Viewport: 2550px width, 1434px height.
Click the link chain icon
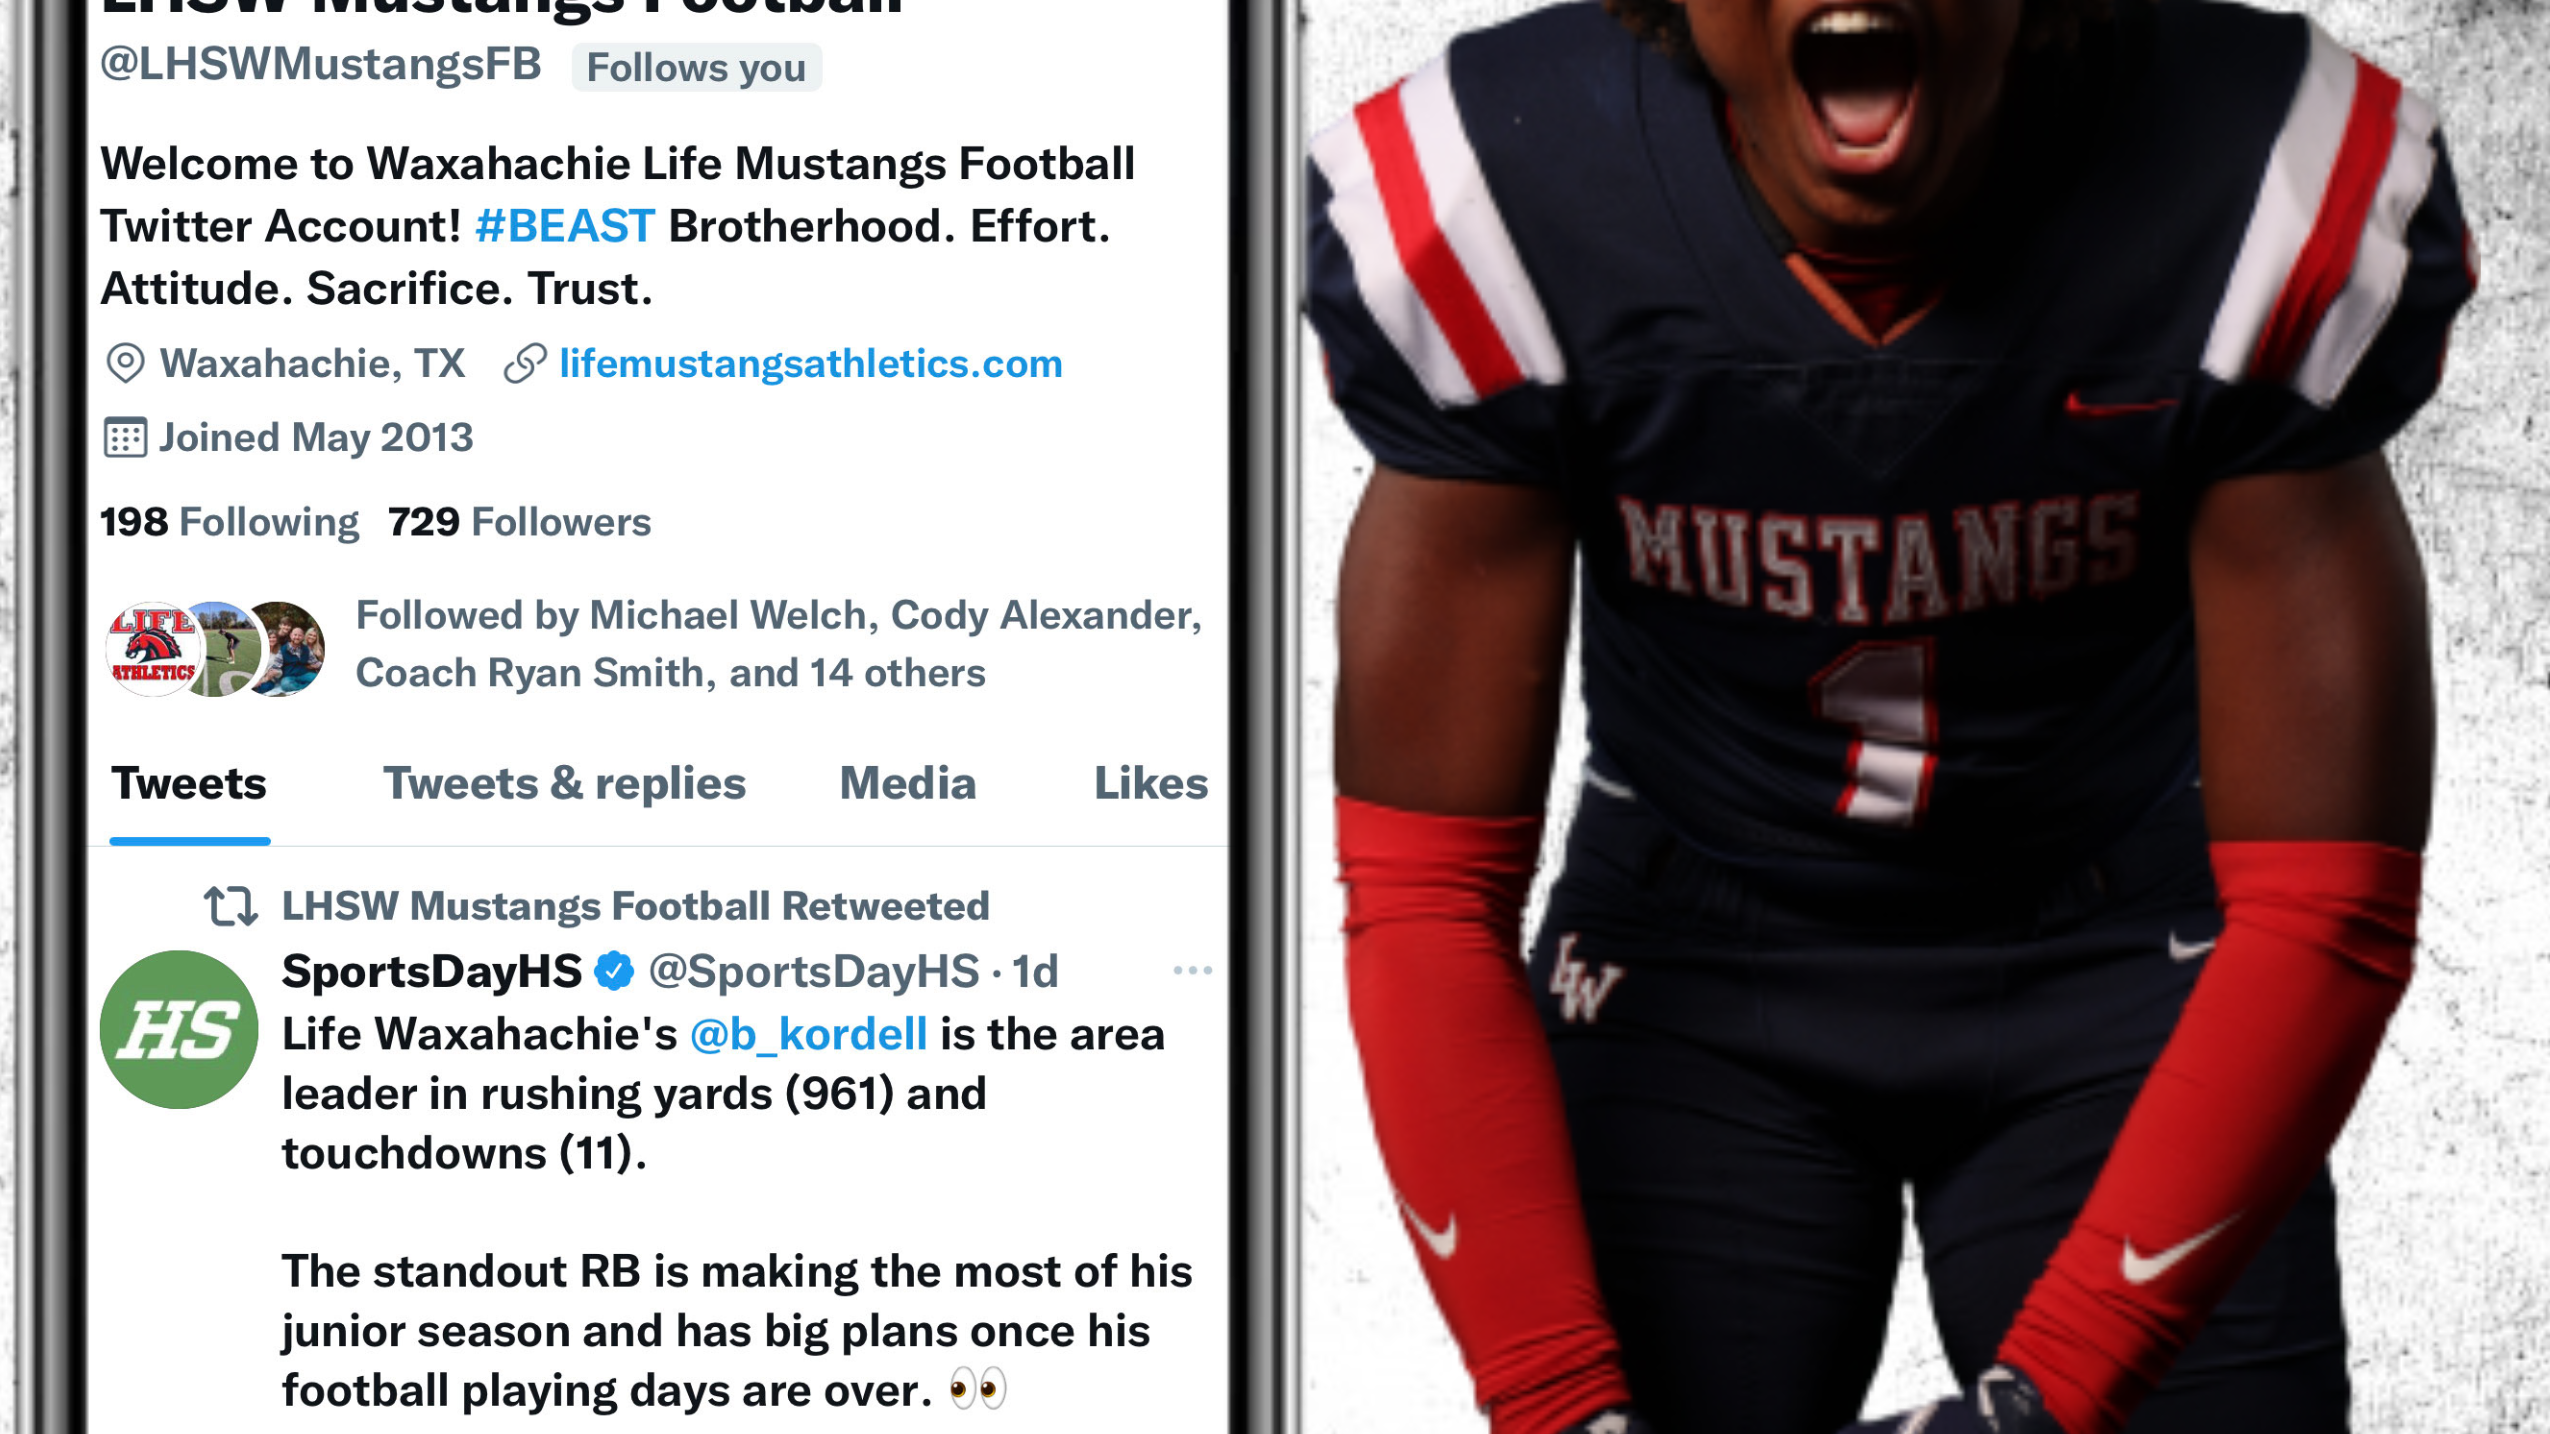(x=525, y=363)
